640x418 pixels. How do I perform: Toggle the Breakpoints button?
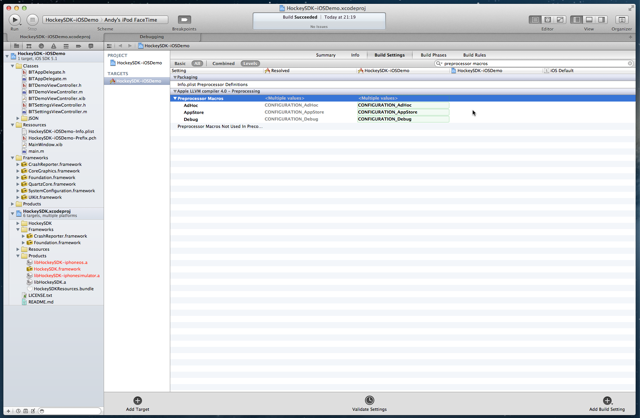(184, 20)
